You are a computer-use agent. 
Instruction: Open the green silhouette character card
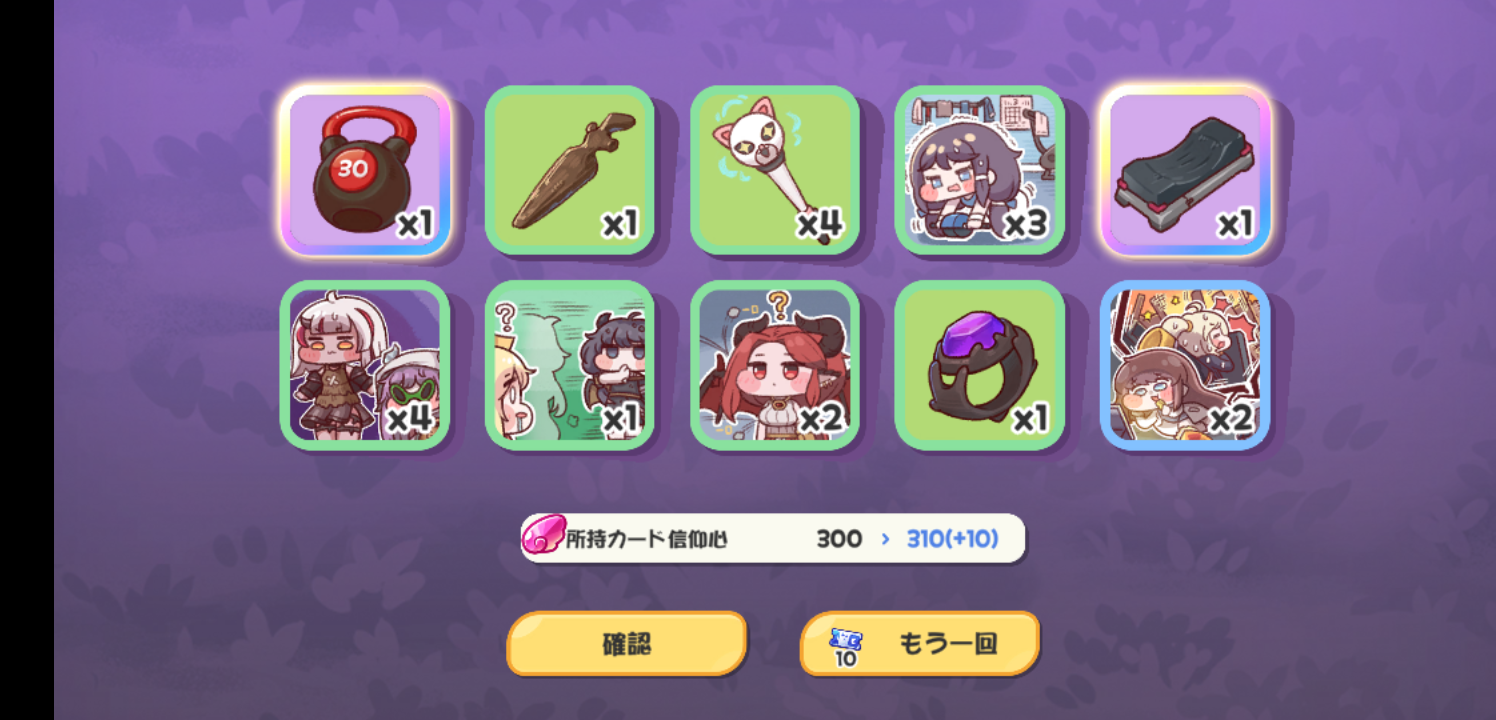click(570, 365)
